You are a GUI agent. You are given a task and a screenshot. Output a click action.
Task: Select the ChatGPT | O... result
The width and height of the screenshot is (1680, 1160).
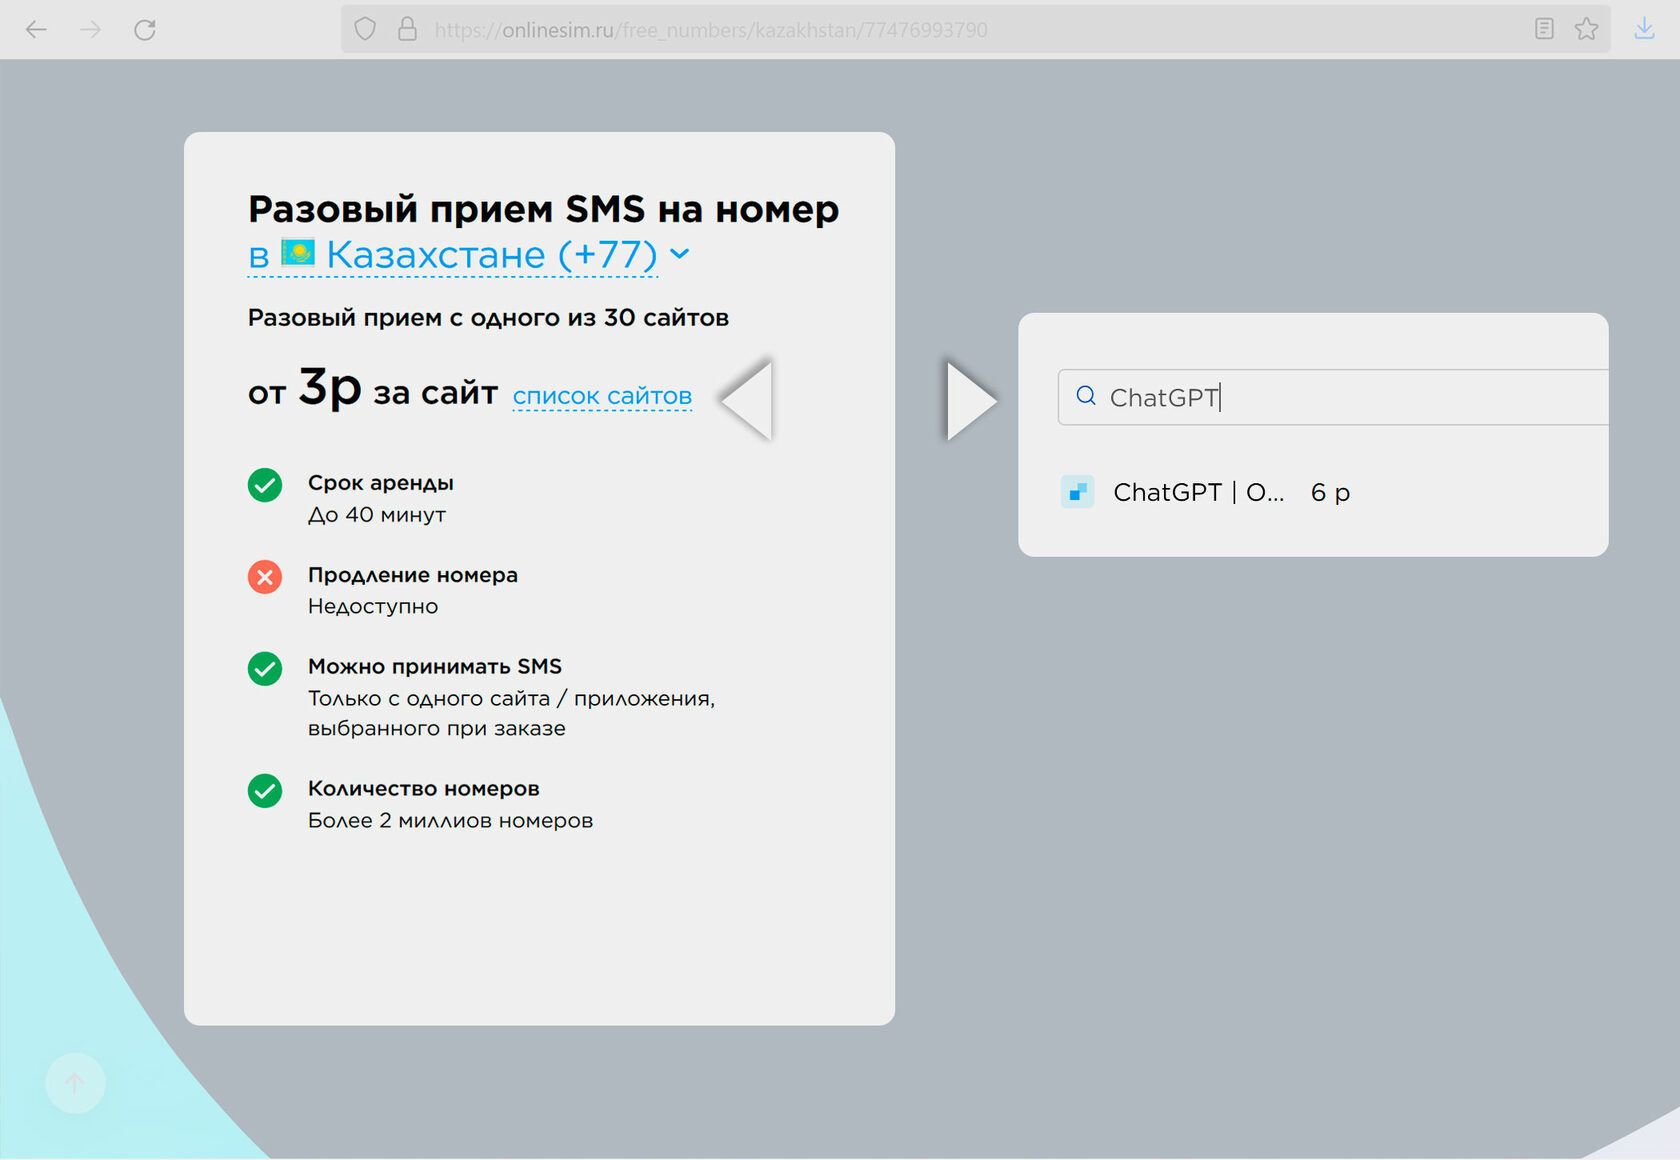coord(1206,492)
